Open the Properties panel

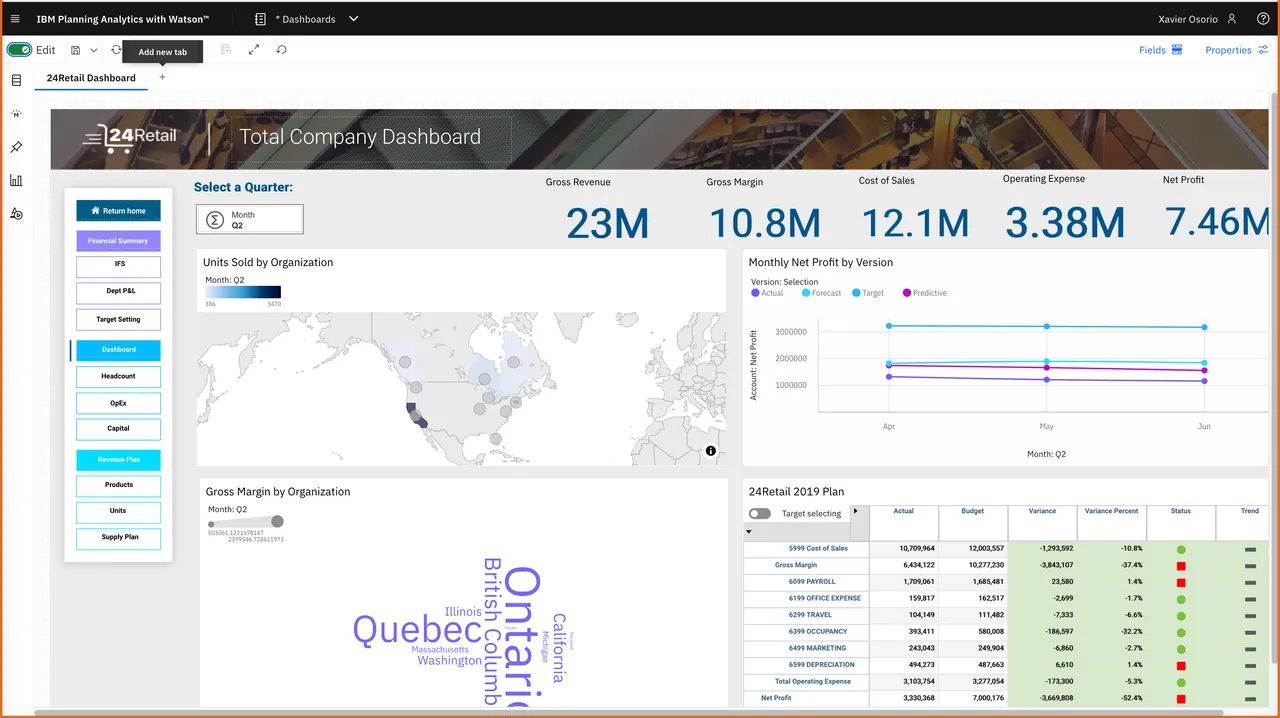pos(1237,50)
